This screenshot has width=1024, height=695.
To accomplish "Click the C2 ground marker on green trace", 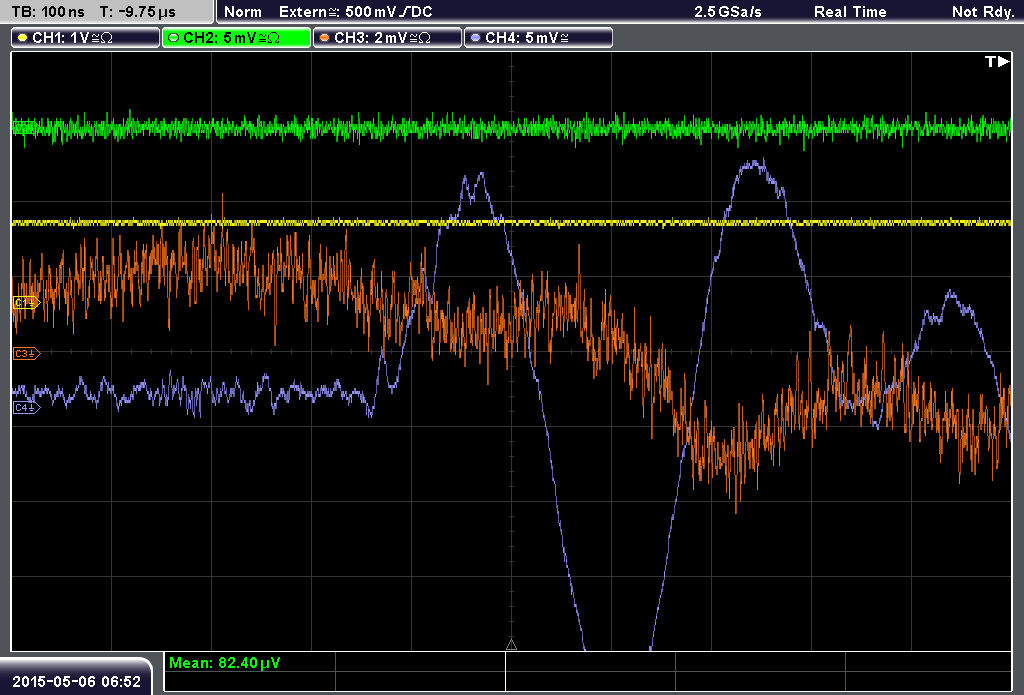I will point(25,127).
